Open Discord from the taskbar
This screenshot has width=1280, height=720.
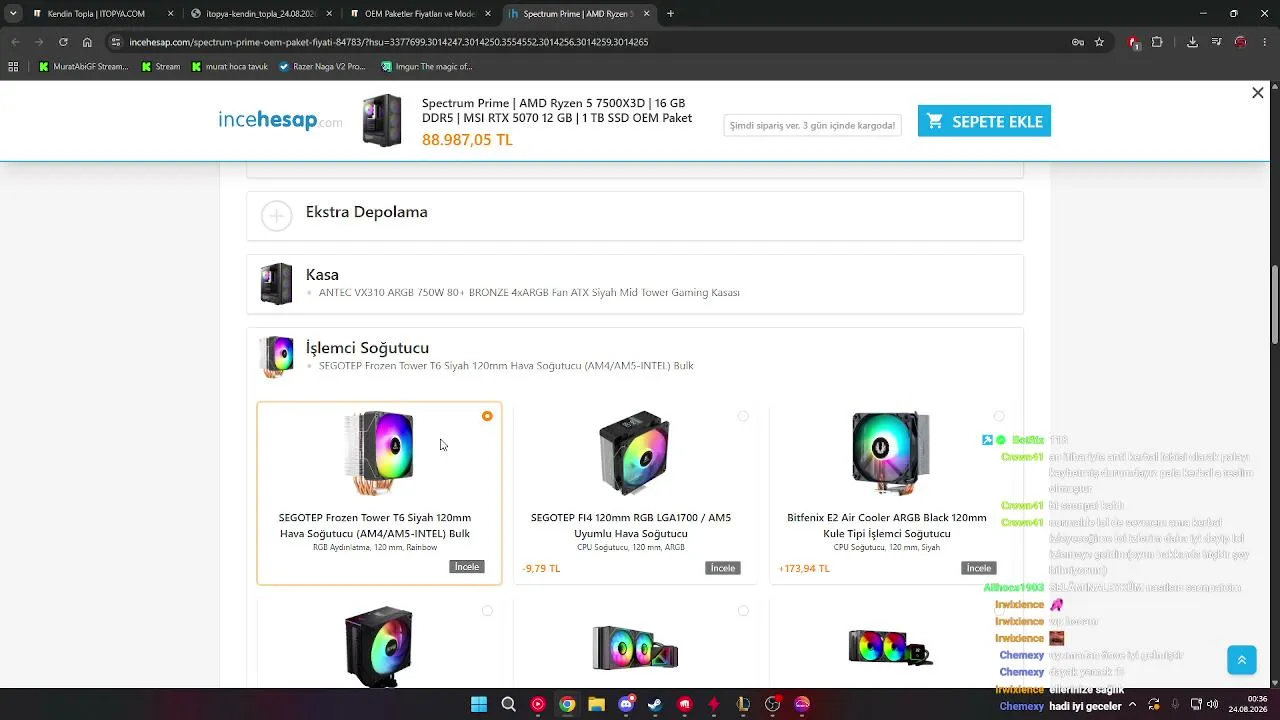click(x=626, y=704)
